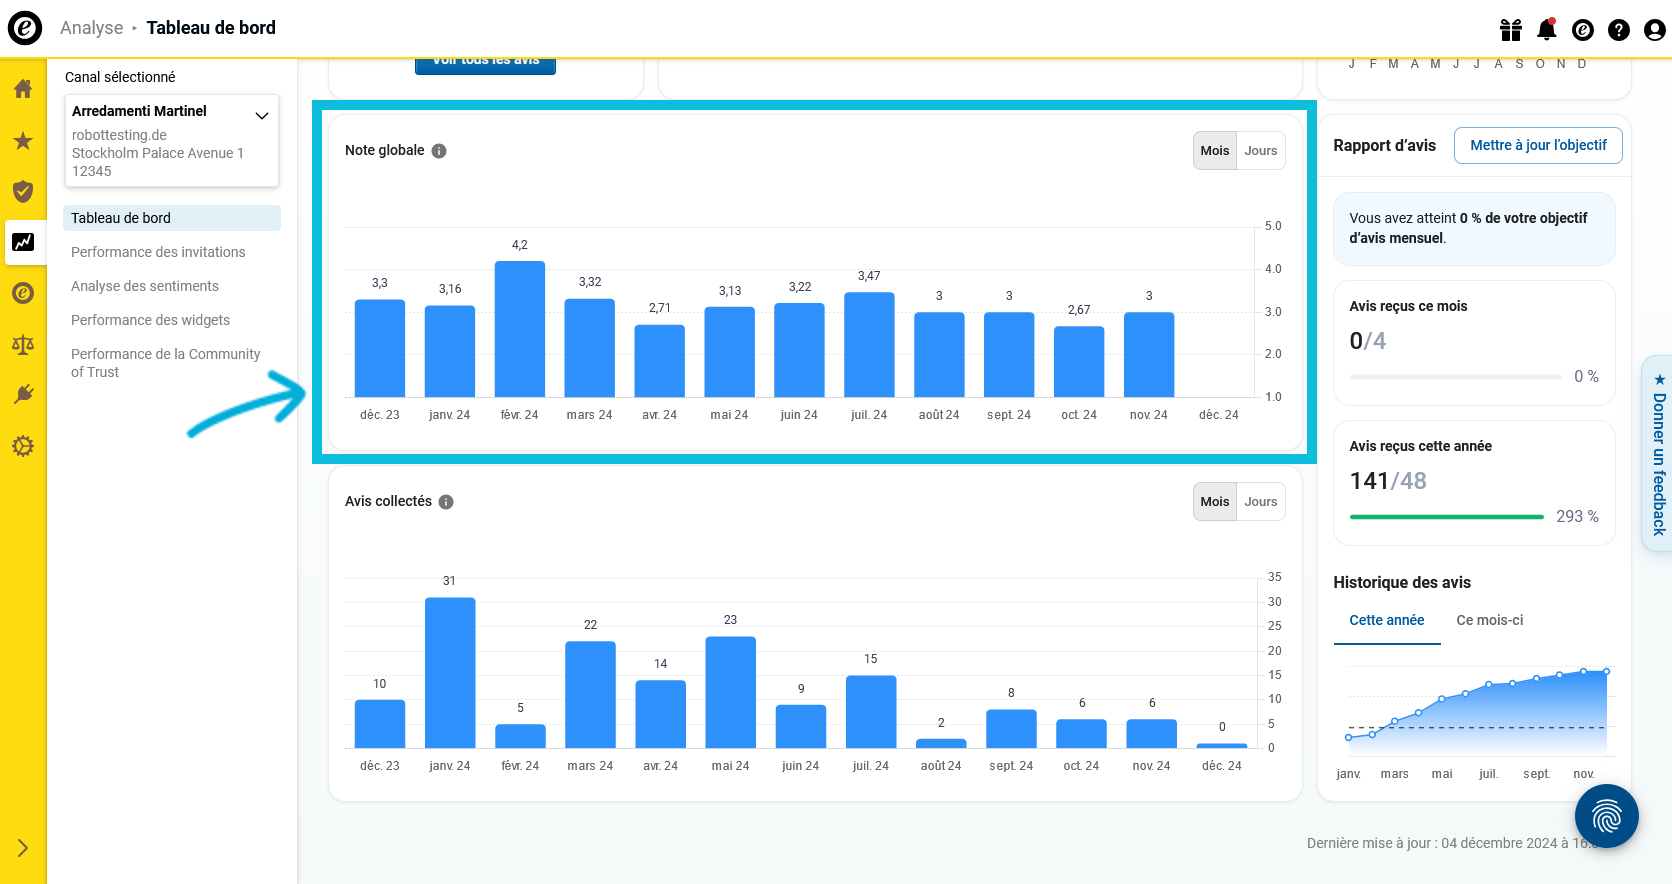The image size is (1672, 884).
Task: Click the 0/4 monthly reviews value
Action: pyautogui.click(x=1368, y=341)
